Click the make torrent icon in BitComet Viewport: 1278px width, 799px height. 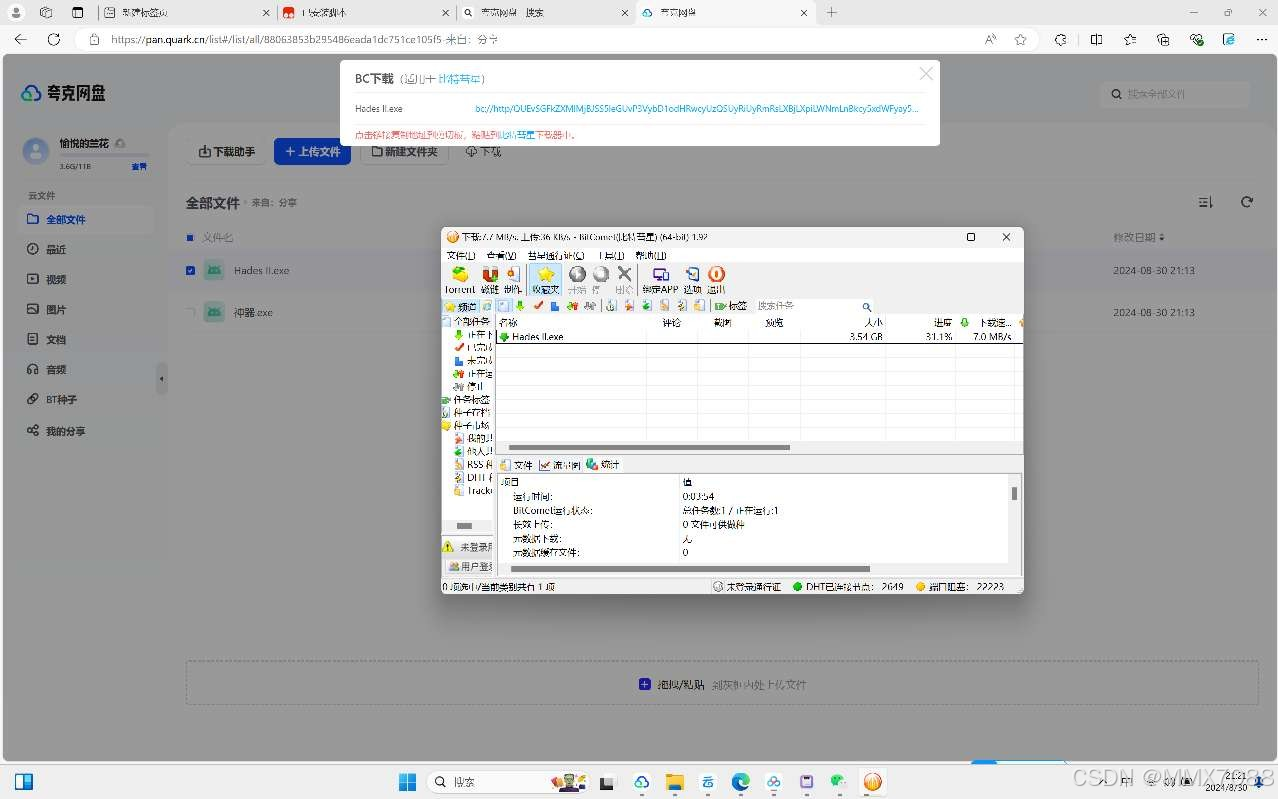pos(513,279)
